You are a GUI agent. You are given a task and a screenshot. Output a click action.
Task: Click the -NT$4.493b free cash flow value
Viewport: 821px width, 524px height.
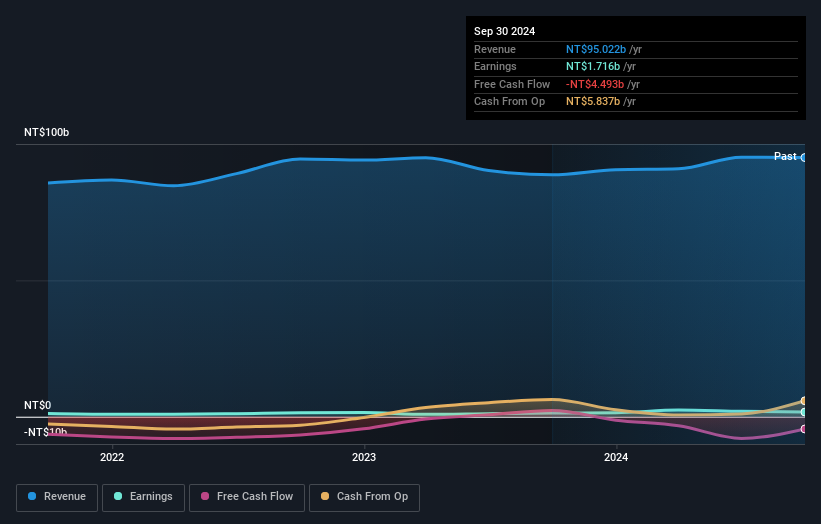click(595, 84)
